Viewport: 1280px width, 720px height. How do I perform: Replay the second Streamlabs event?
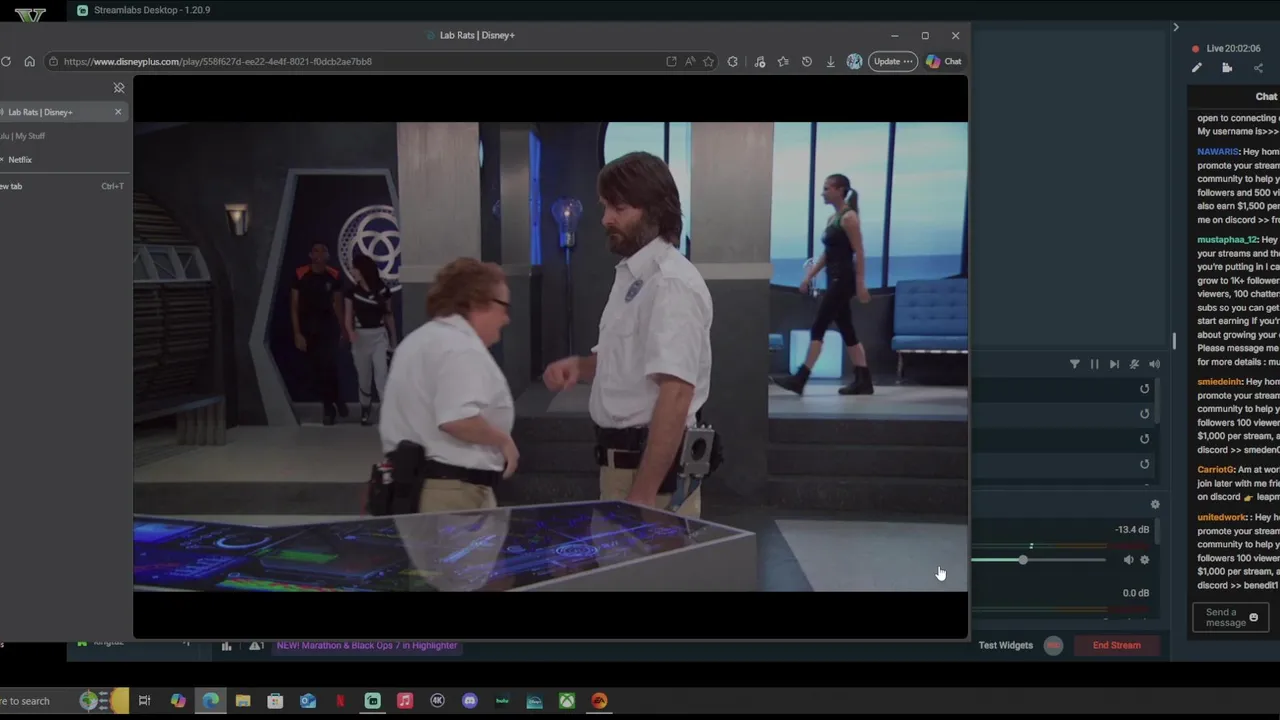(1145, 414)
